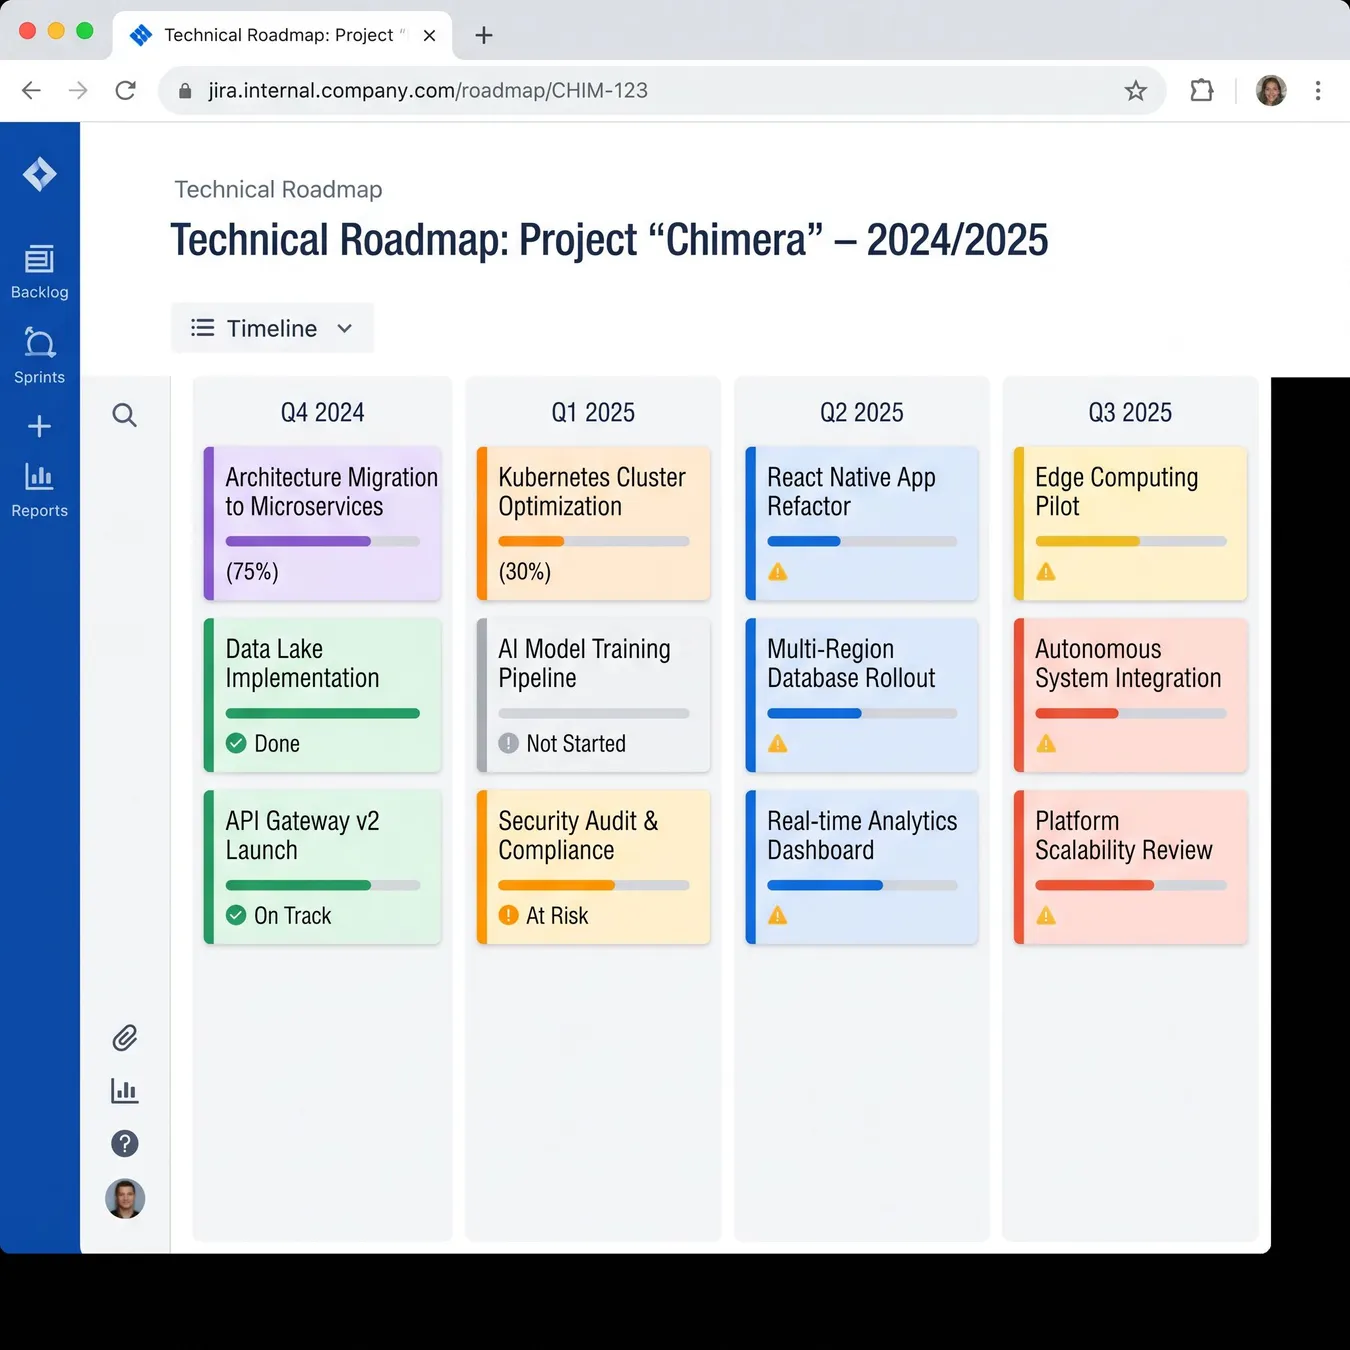This screenshot has width=1350, height=1350.
Task: Open the Kubernetes Cluster Optimization card
Action: [594, 523]
